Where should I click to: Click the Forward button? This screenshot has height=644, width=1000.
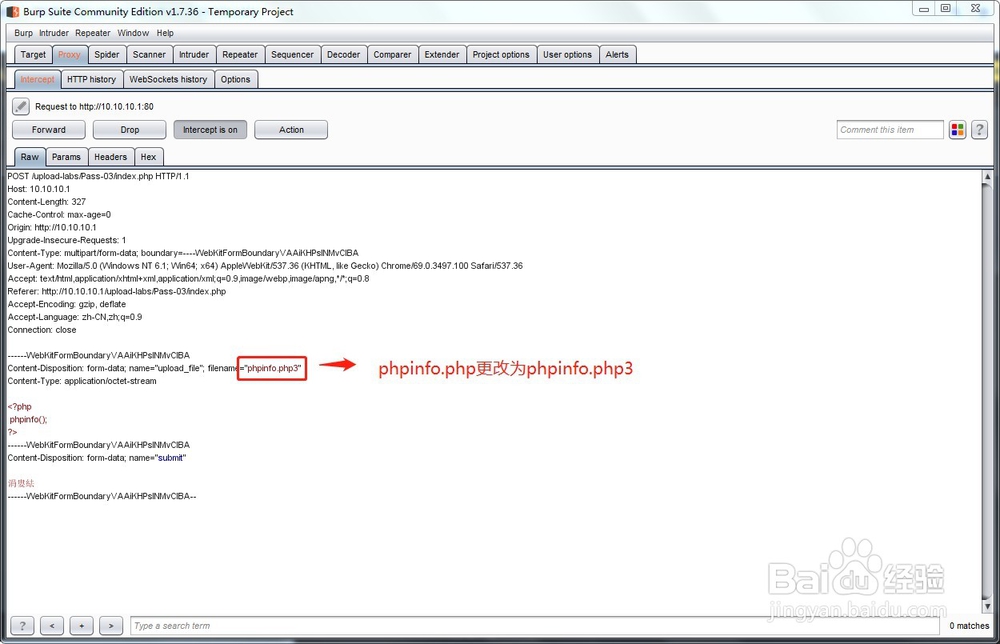(x=48, y=129)
